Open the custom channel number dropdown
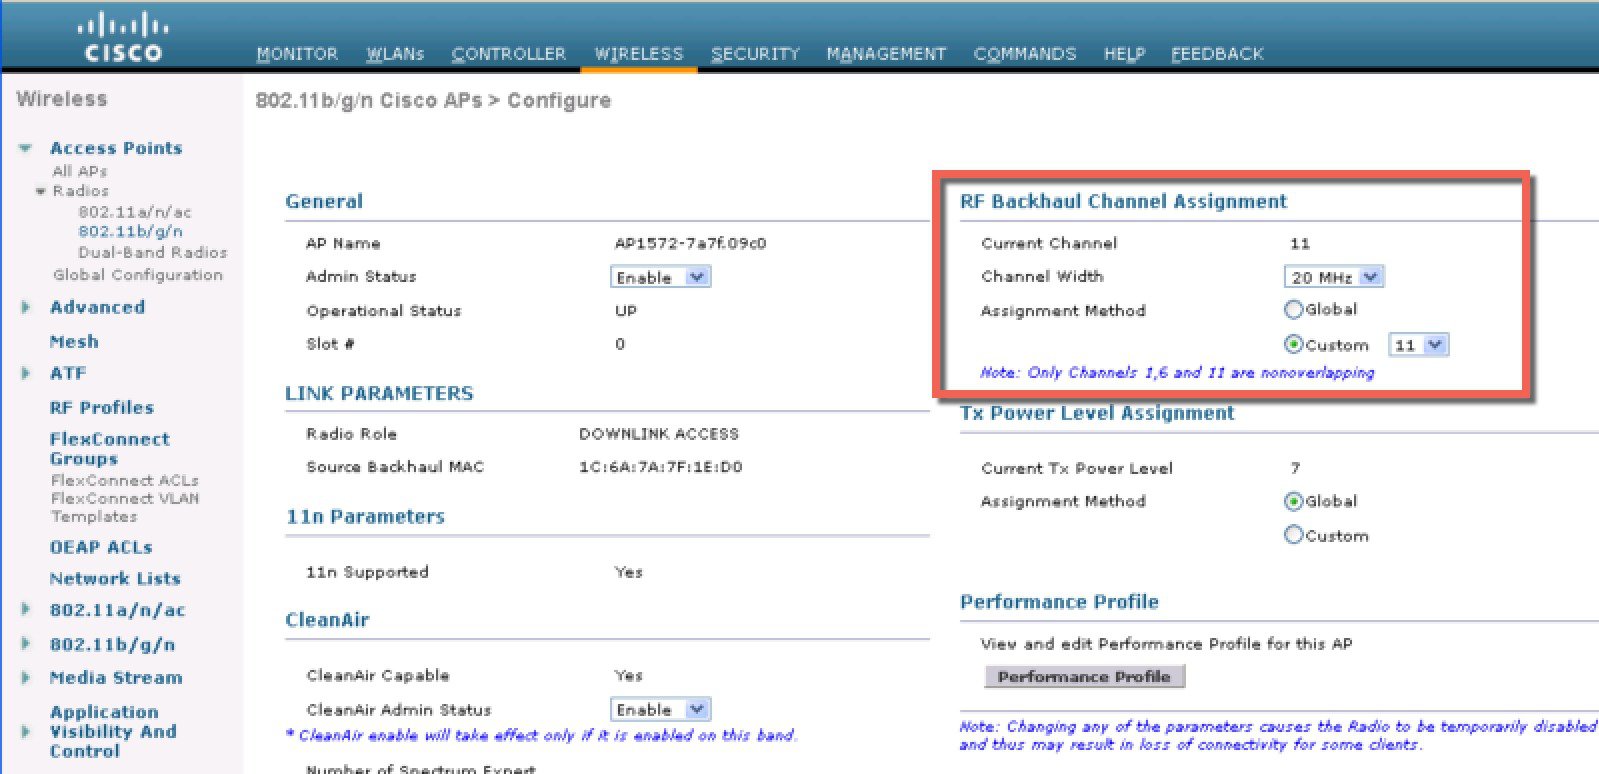Viewport: 1599px width, 774px height. tap(1418, 345)
